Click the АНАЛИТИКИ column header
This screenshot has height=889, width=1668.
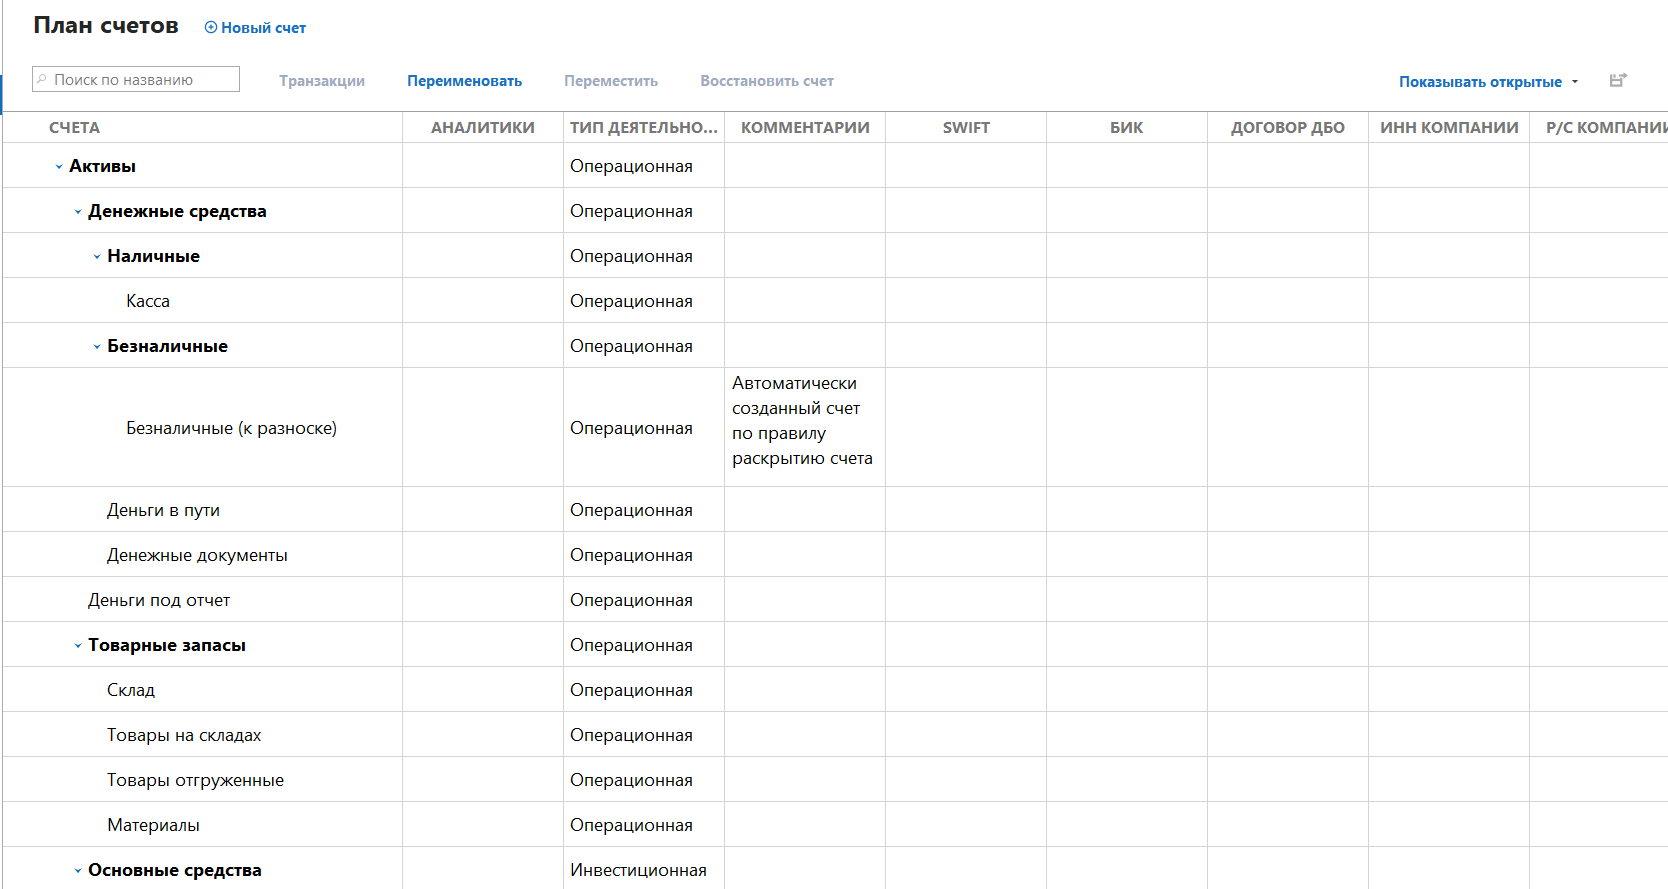coord(483,128)
